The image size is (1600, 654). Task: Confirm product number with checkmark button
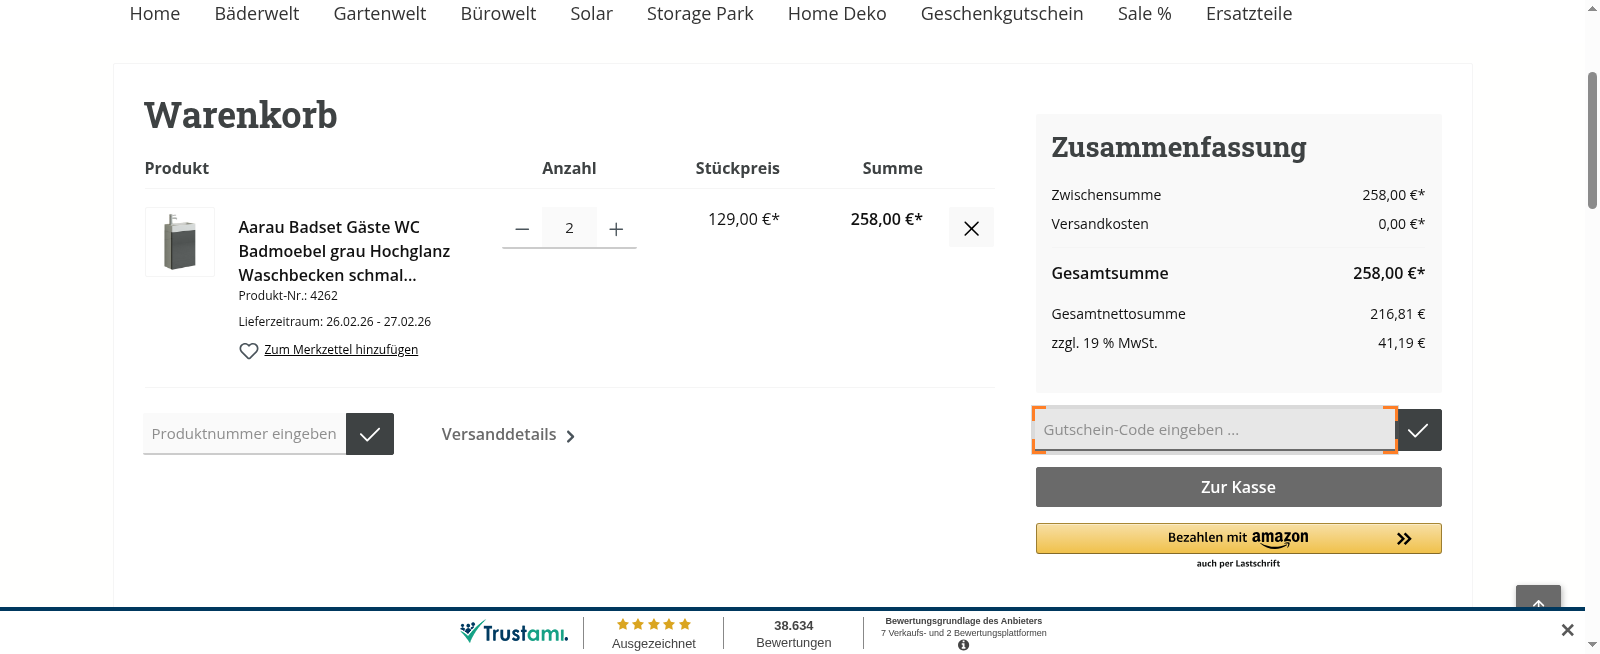coord(369,434)
